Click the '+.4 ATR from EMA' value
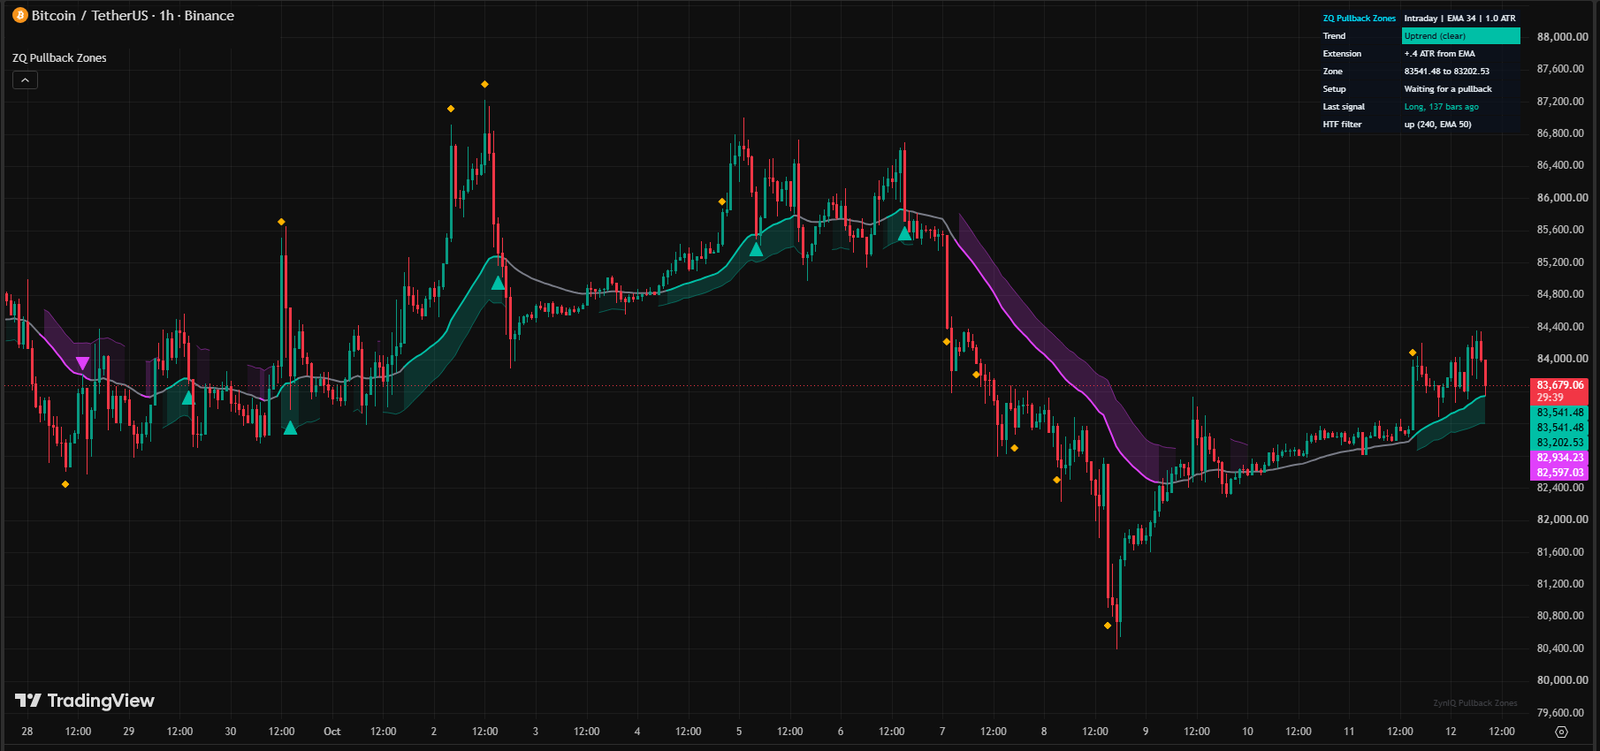Viewport: 1600px width, 751px height. coord(1439,54)
